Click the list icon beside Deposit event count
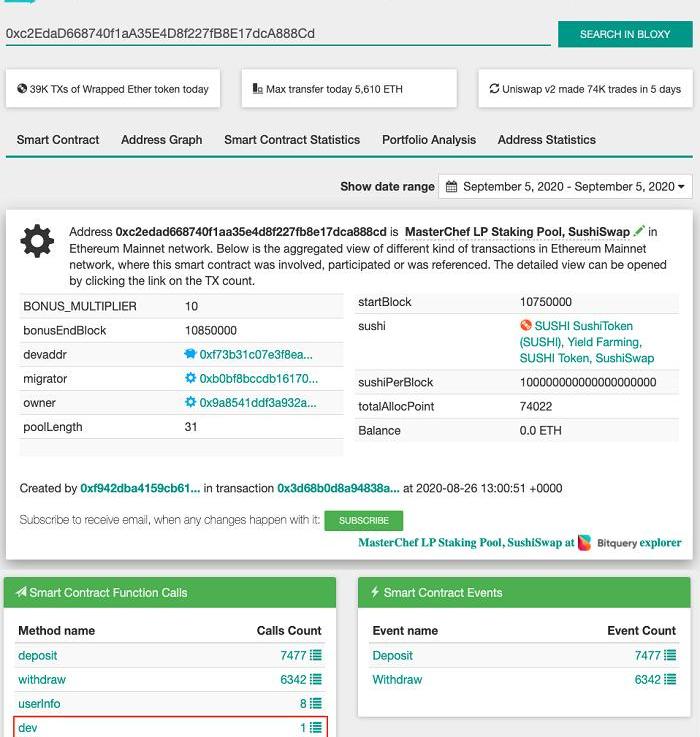Screen dimensions: 700x737 (669, 656)
